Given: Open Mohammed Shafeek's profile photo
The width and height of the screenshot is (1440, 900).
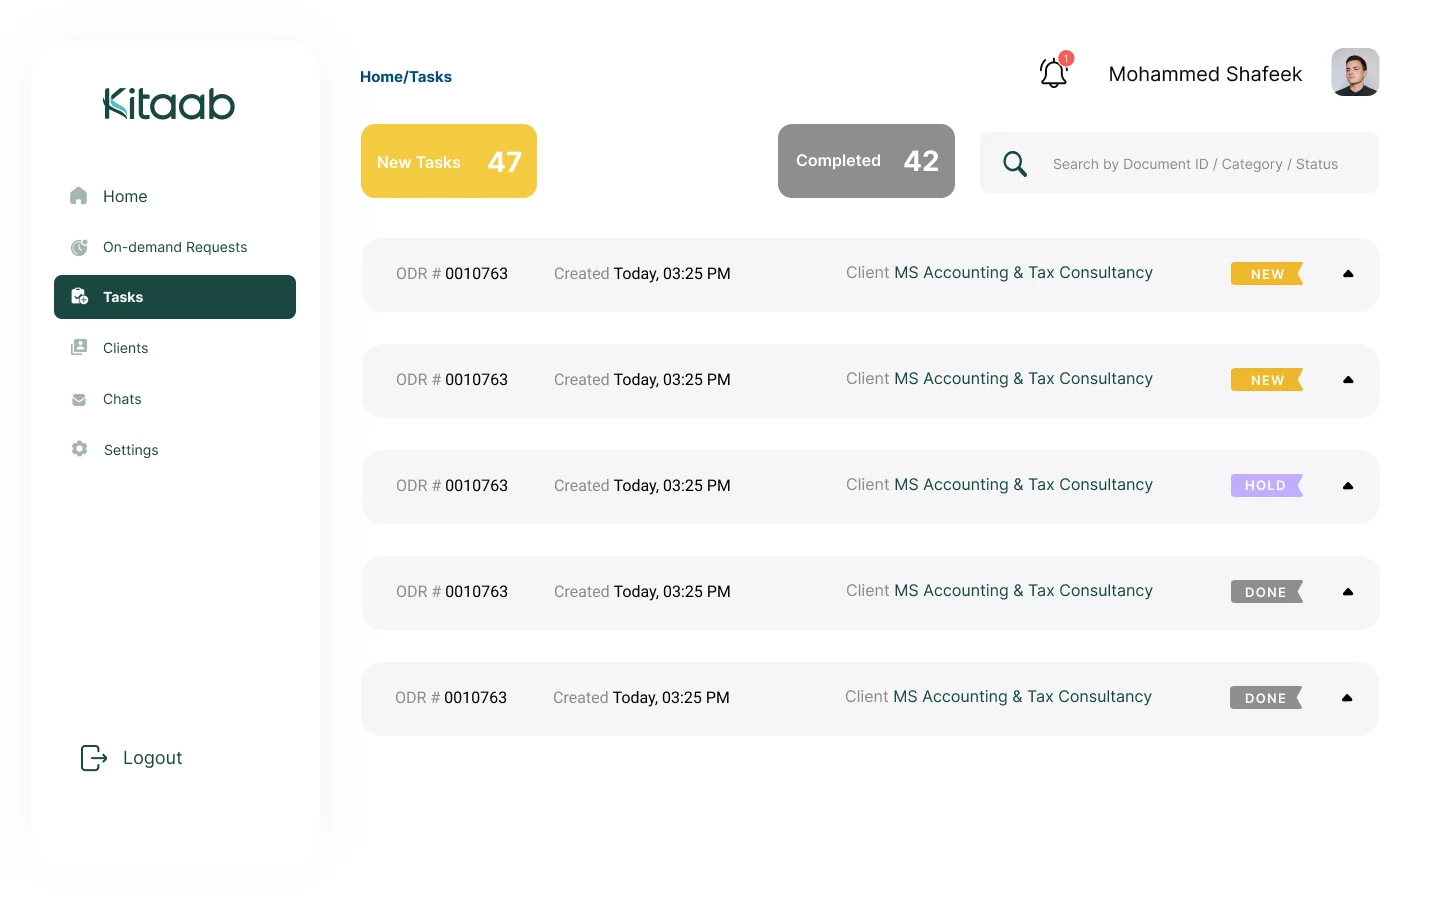Looking at the screenshot, I should [1355, 72].
